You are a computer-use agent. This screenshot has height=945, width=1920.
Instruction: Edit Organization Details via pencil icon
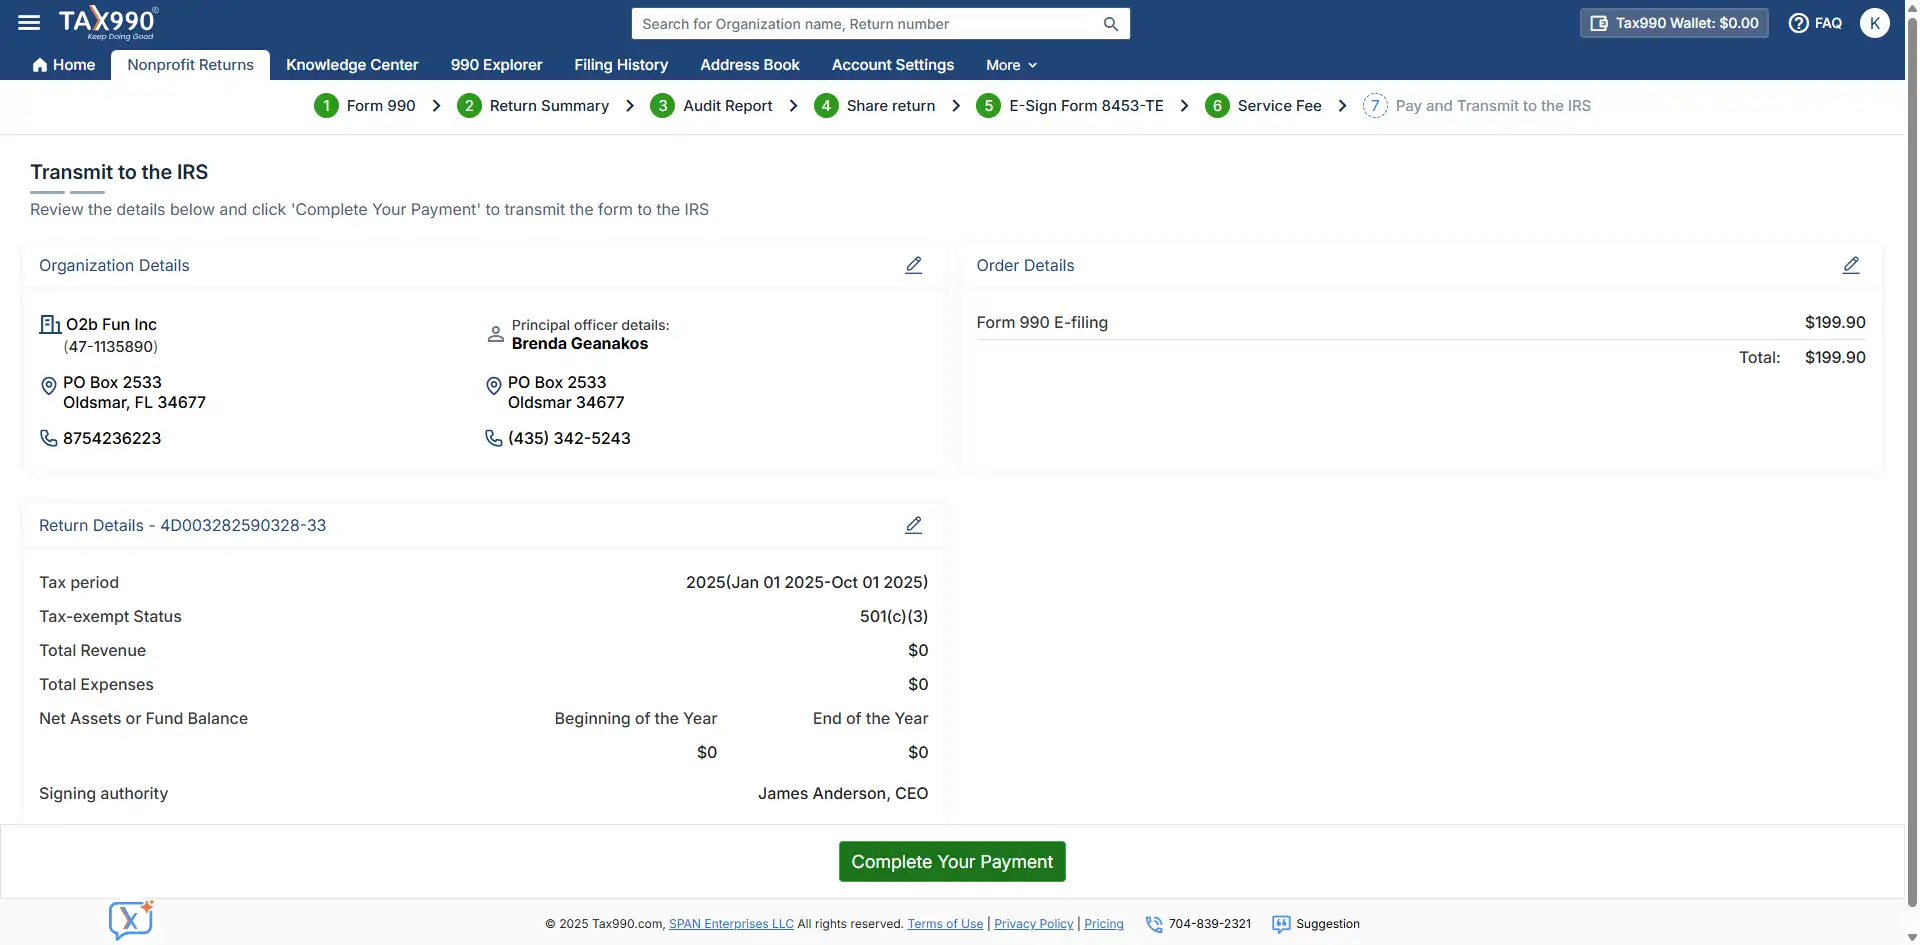(x=913, y=265)
